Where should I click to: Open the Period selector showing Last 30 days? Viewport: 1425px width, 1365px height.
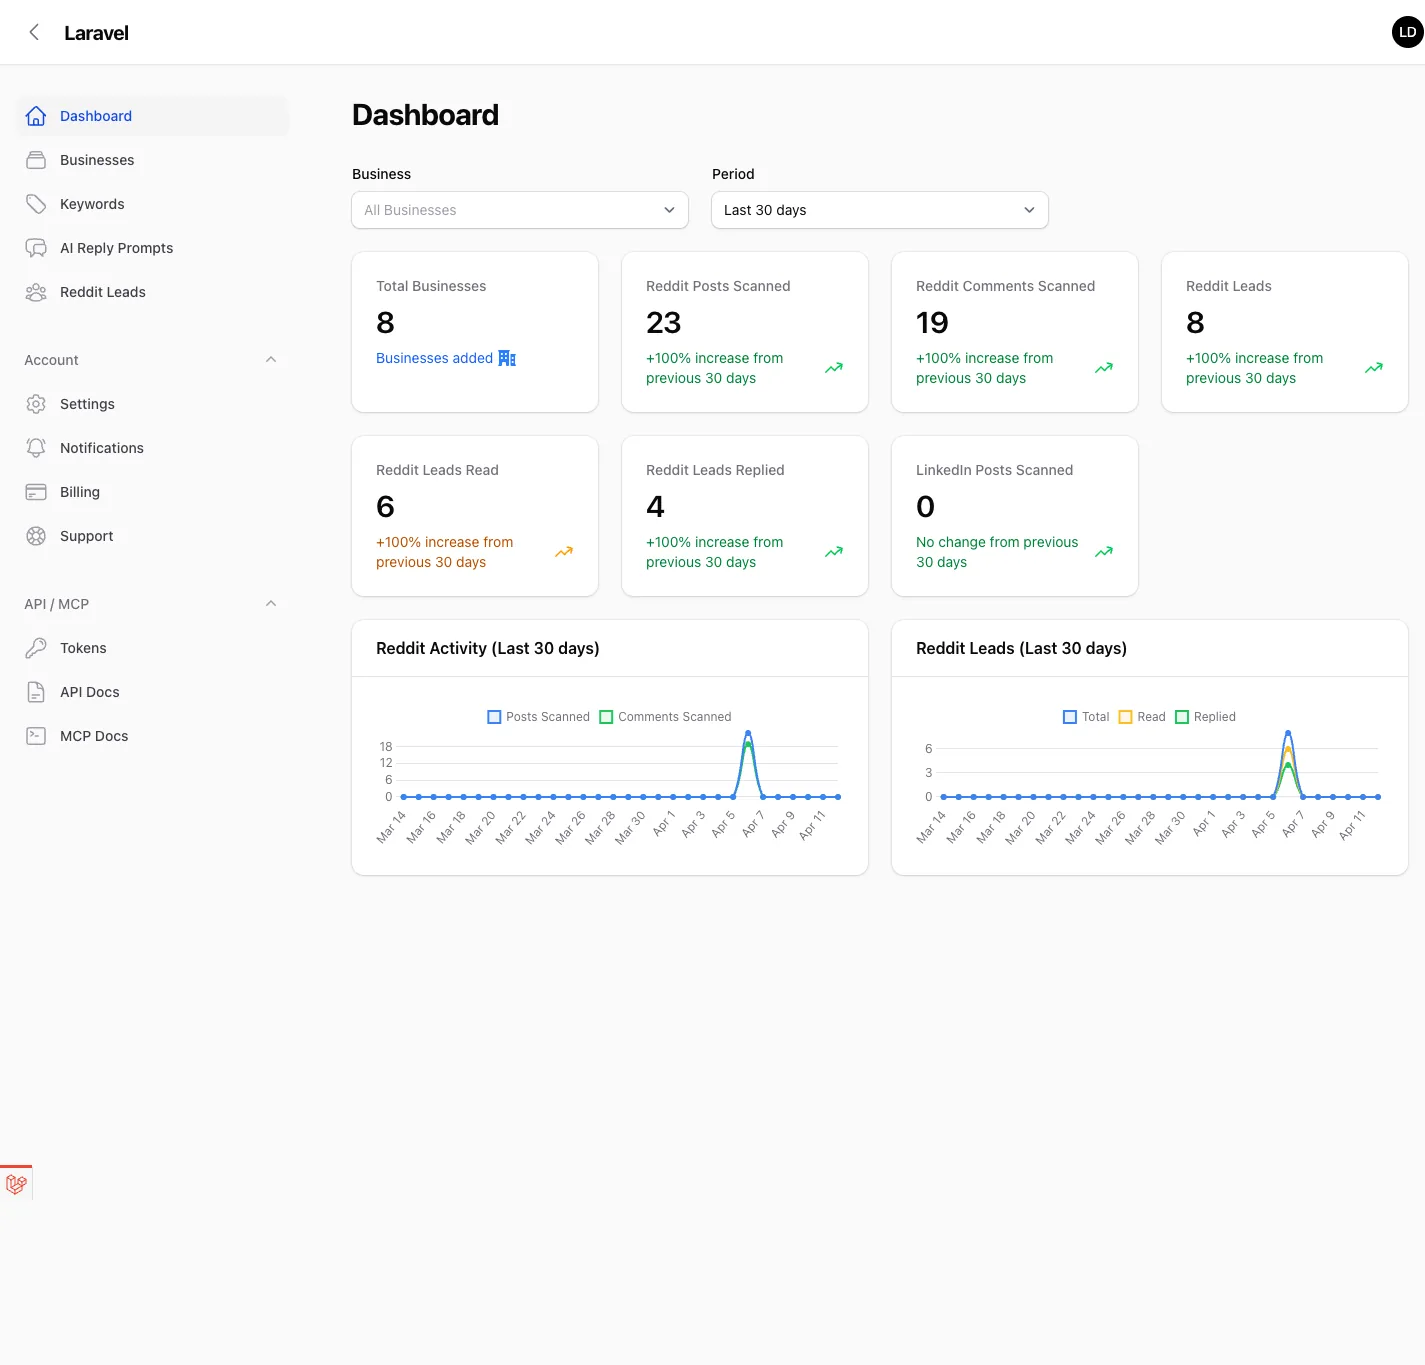[879, 210]
